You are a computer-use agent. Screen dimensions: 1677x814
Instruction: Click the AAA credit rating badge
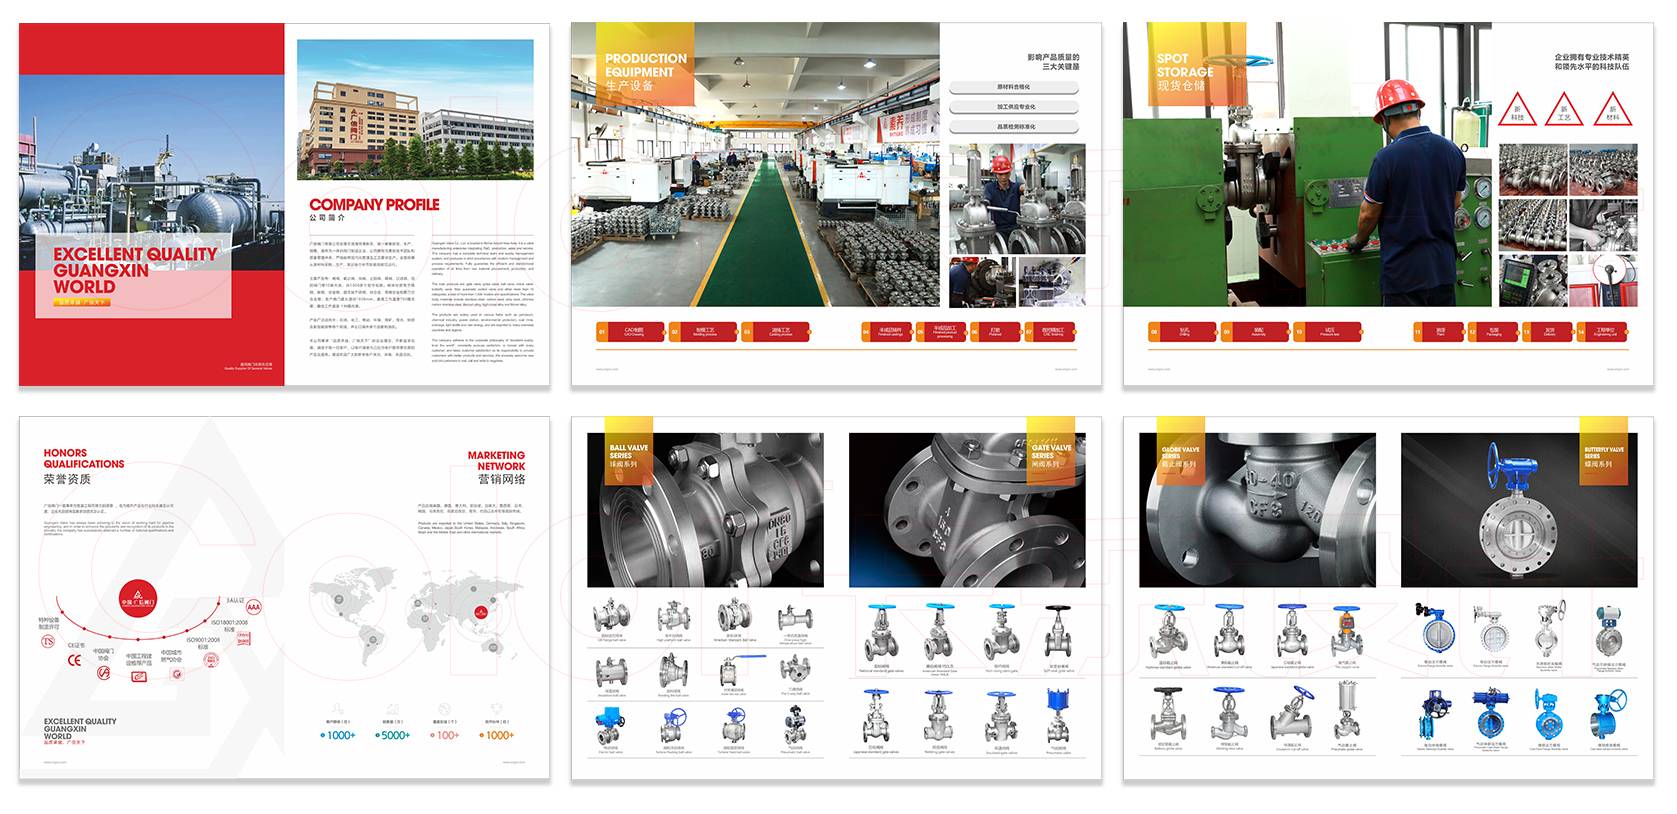point(253,607)
